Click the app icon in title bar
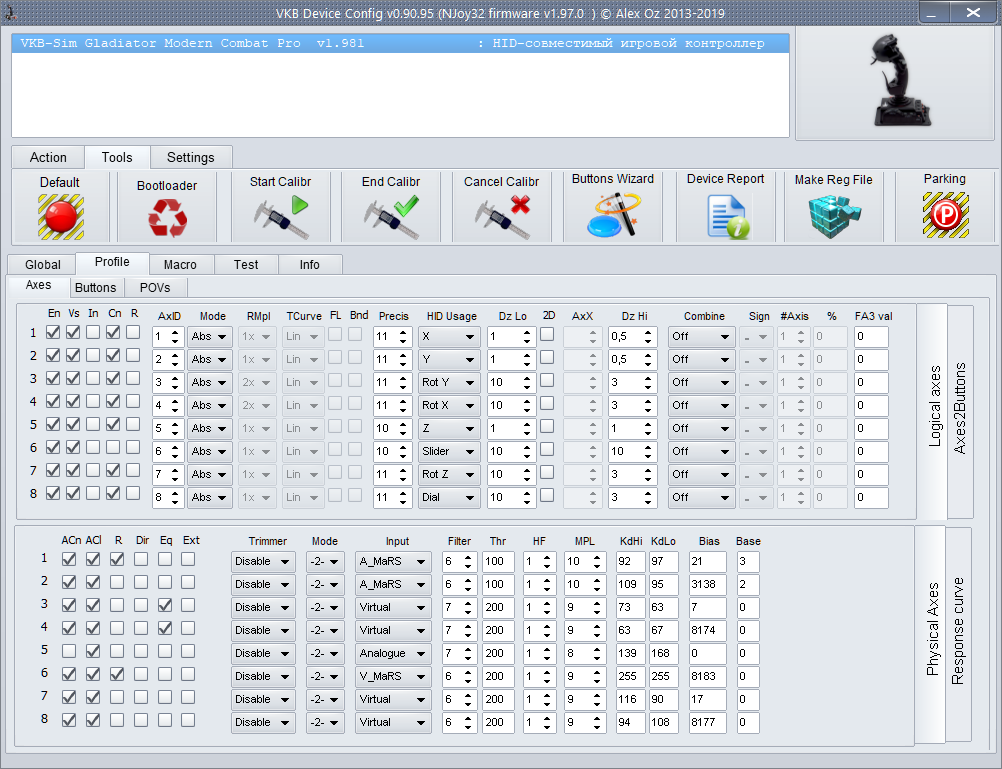The width and height of the screenshot is (1002, 769). tap(11, 13)
